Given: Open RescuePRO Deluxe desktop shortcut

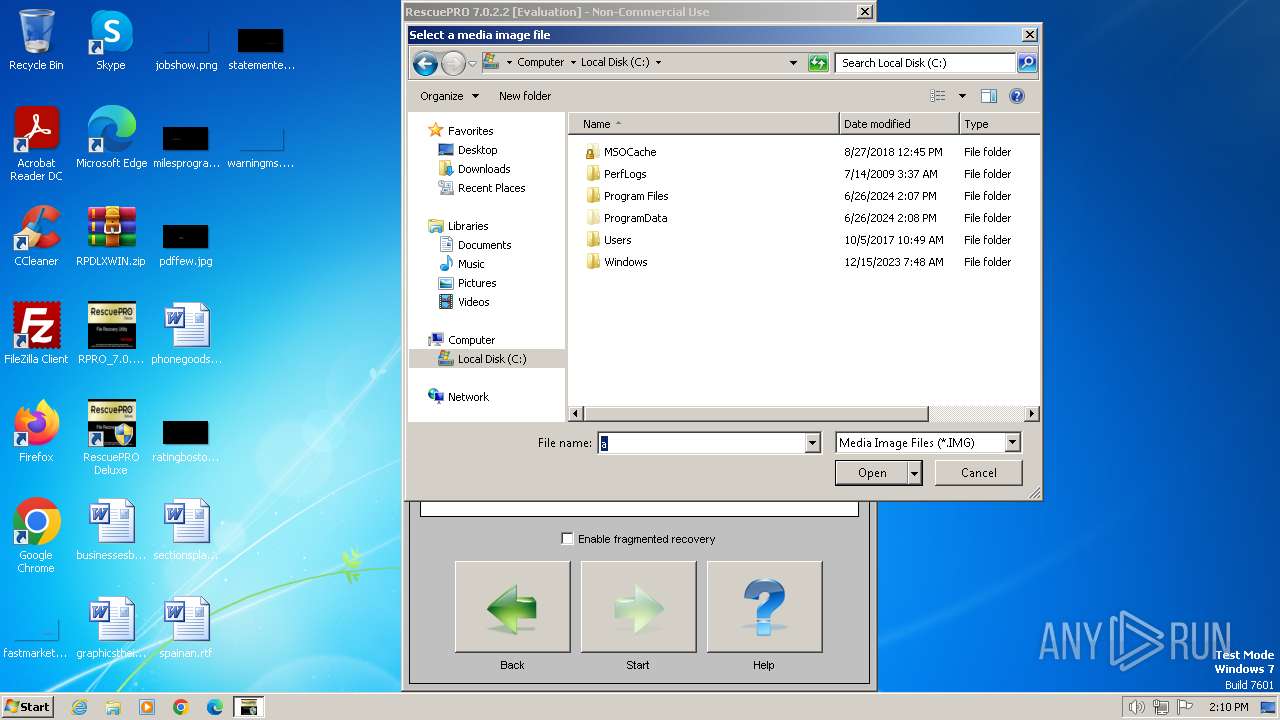Looking at the screenshot, I should [x=111, y=438].
